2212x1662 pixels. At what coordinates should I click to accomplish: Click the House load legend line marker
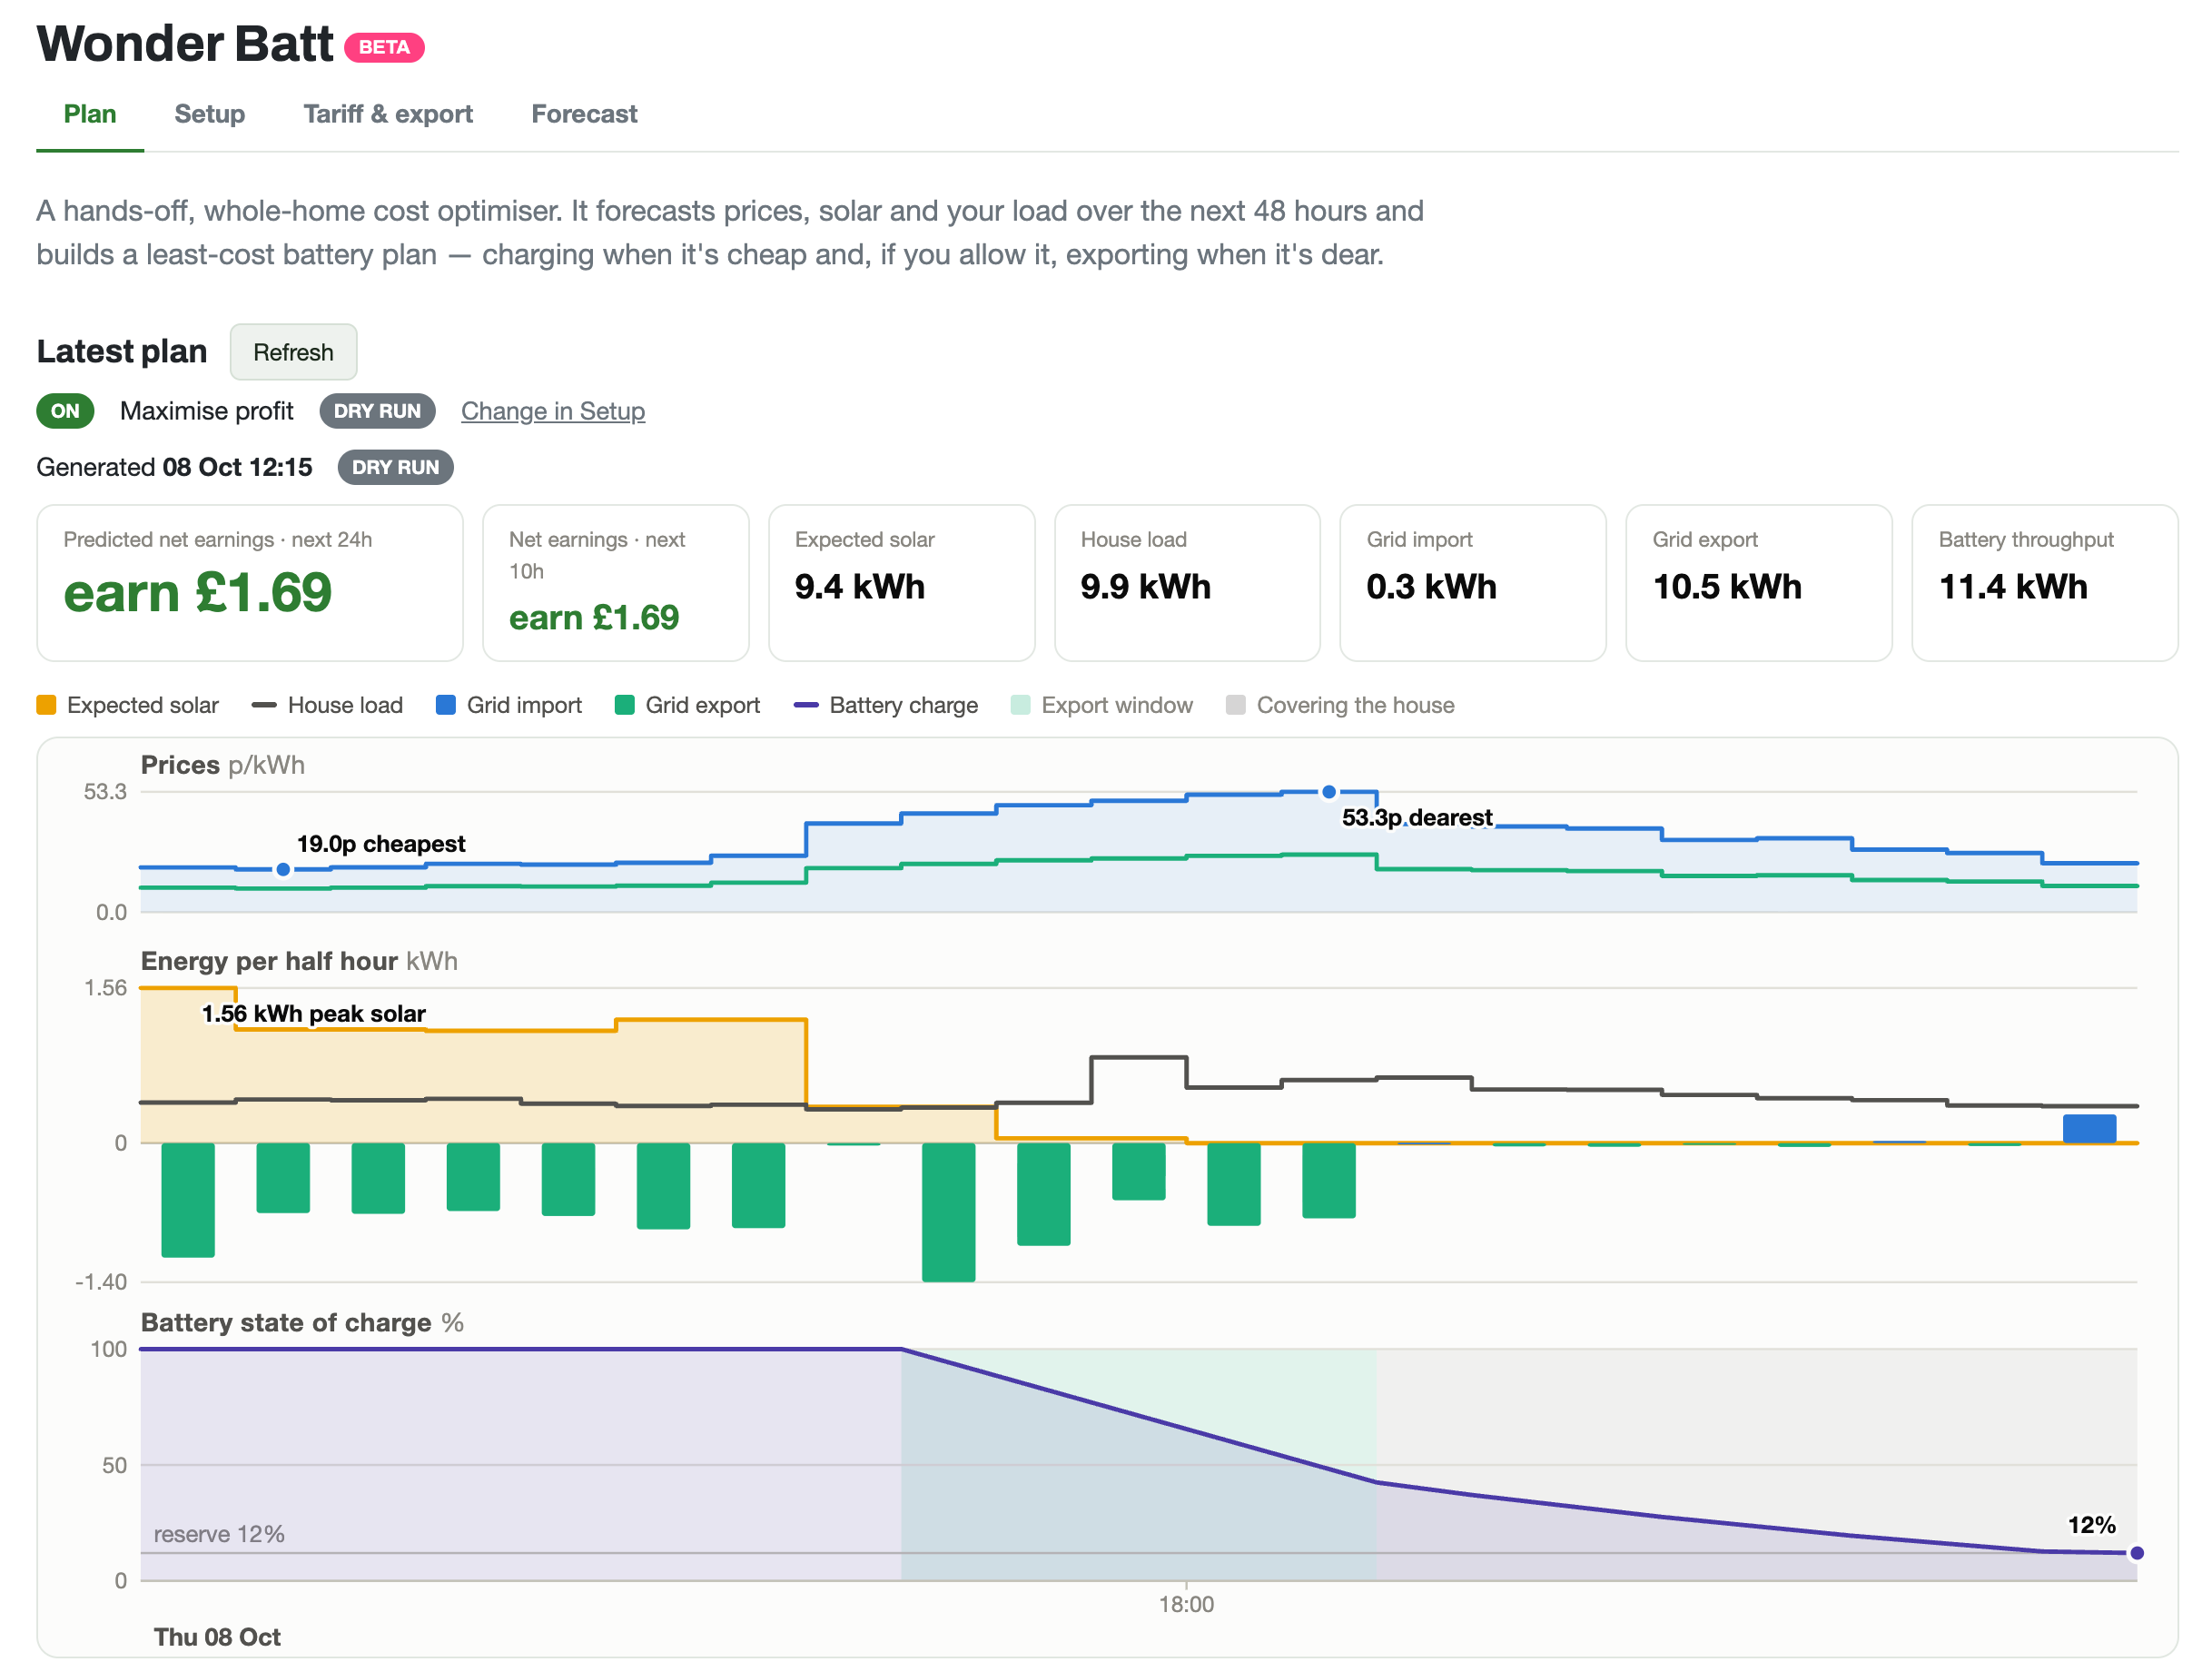point(264,705)
